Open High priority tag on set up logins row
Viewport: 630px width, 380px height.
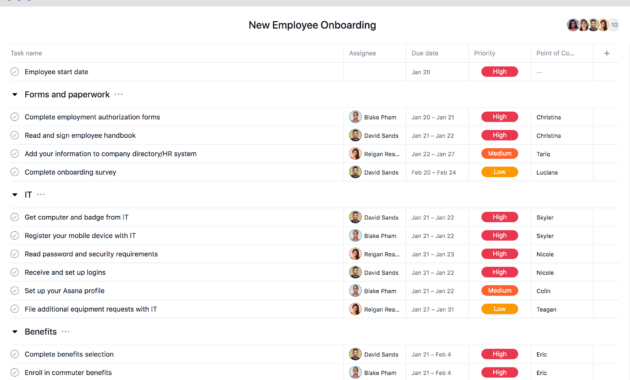coord(499,272)
